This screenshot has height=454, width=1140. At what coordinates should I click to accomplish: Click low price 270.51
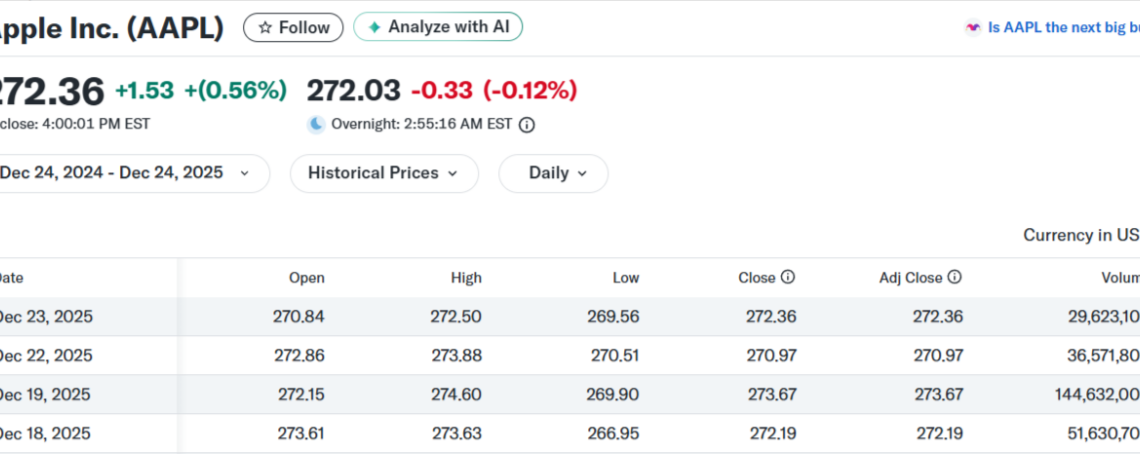[x=615, y=356]
